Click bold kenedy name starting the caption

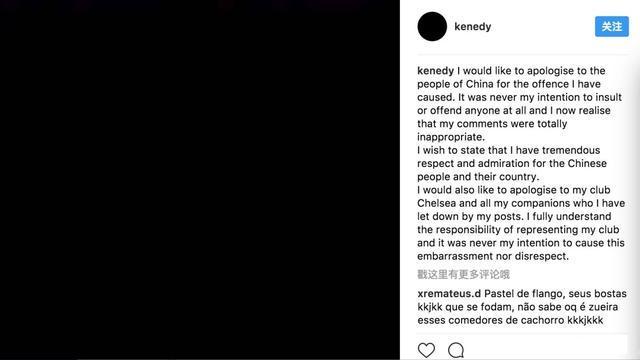coord(436,71)
